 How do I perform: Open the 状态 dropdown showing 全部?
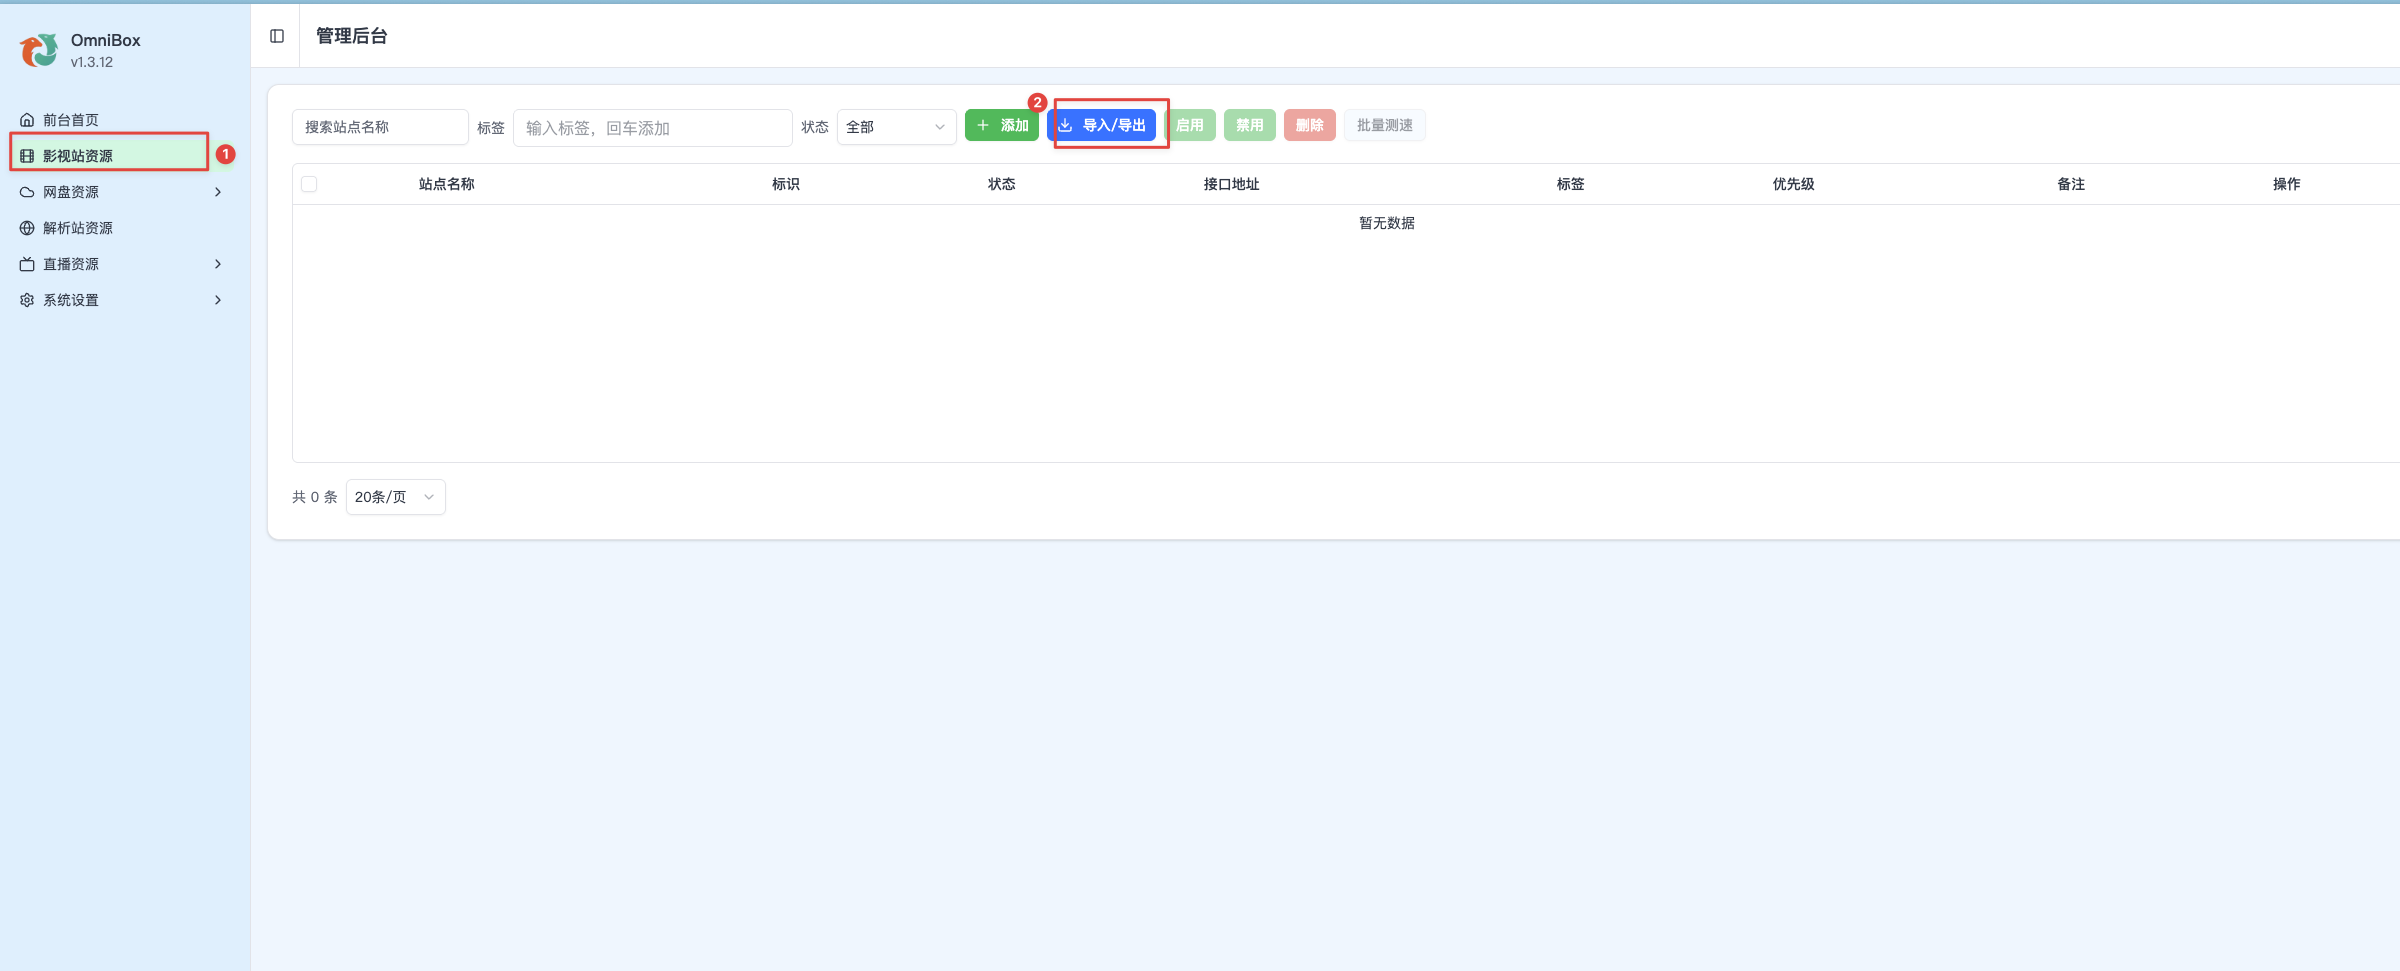coord(896,127)
